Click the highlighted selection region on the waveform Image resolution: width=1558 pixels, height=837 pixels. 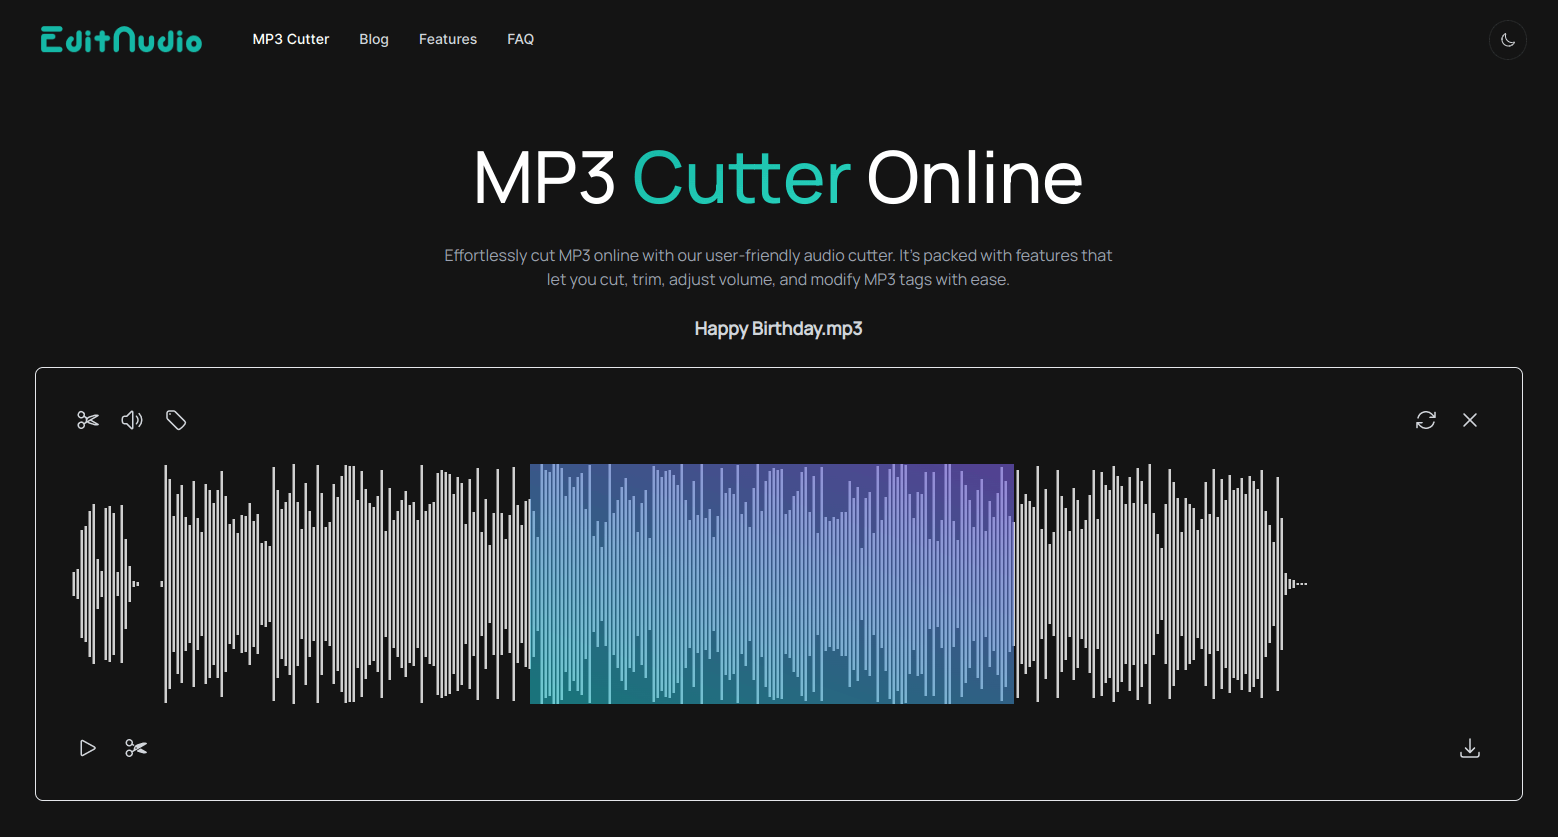[770, 583]
